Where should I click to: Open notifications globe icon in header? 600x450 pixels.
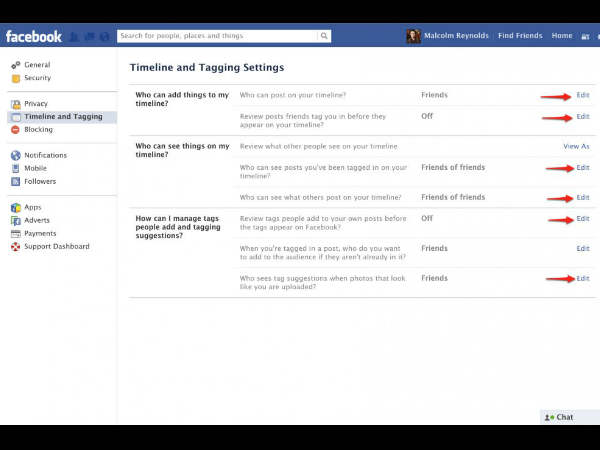tap(104, 37)
